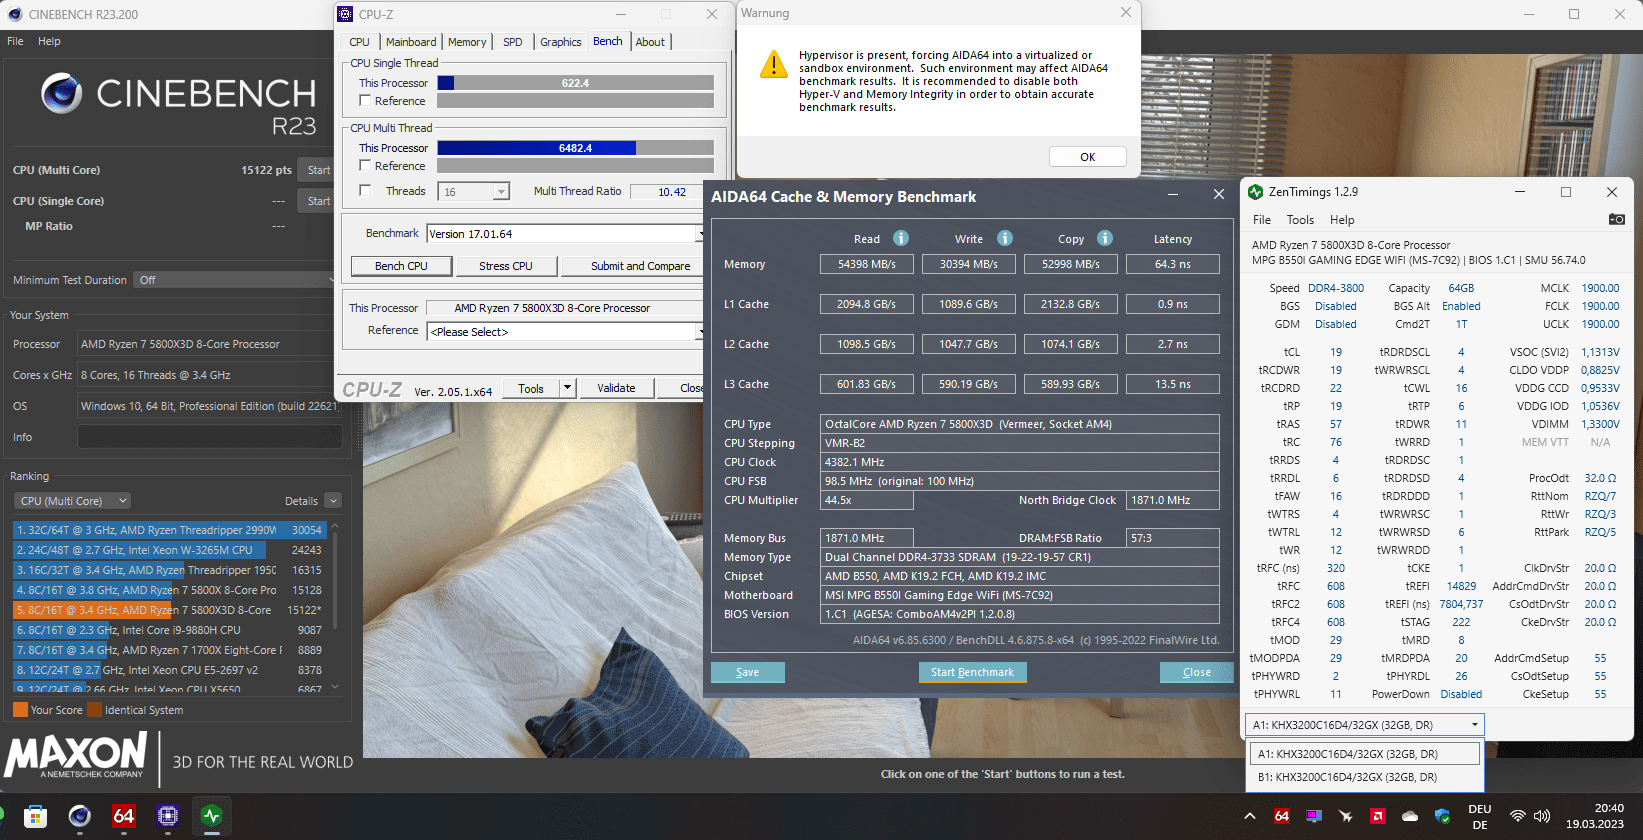1643x840 pixels.
Task: Click the airplane tray icon
Action: [x=1346, y=816]
